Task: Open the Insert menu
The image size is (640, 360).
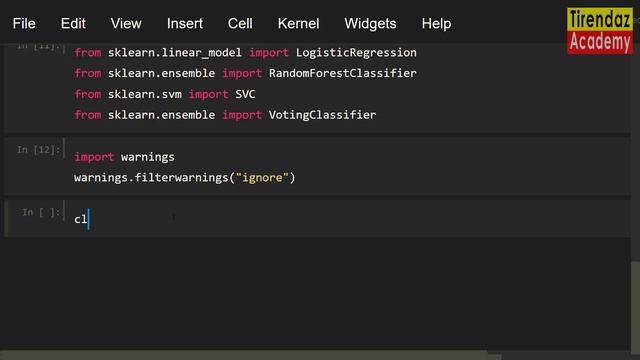Action: click(184, 23)
